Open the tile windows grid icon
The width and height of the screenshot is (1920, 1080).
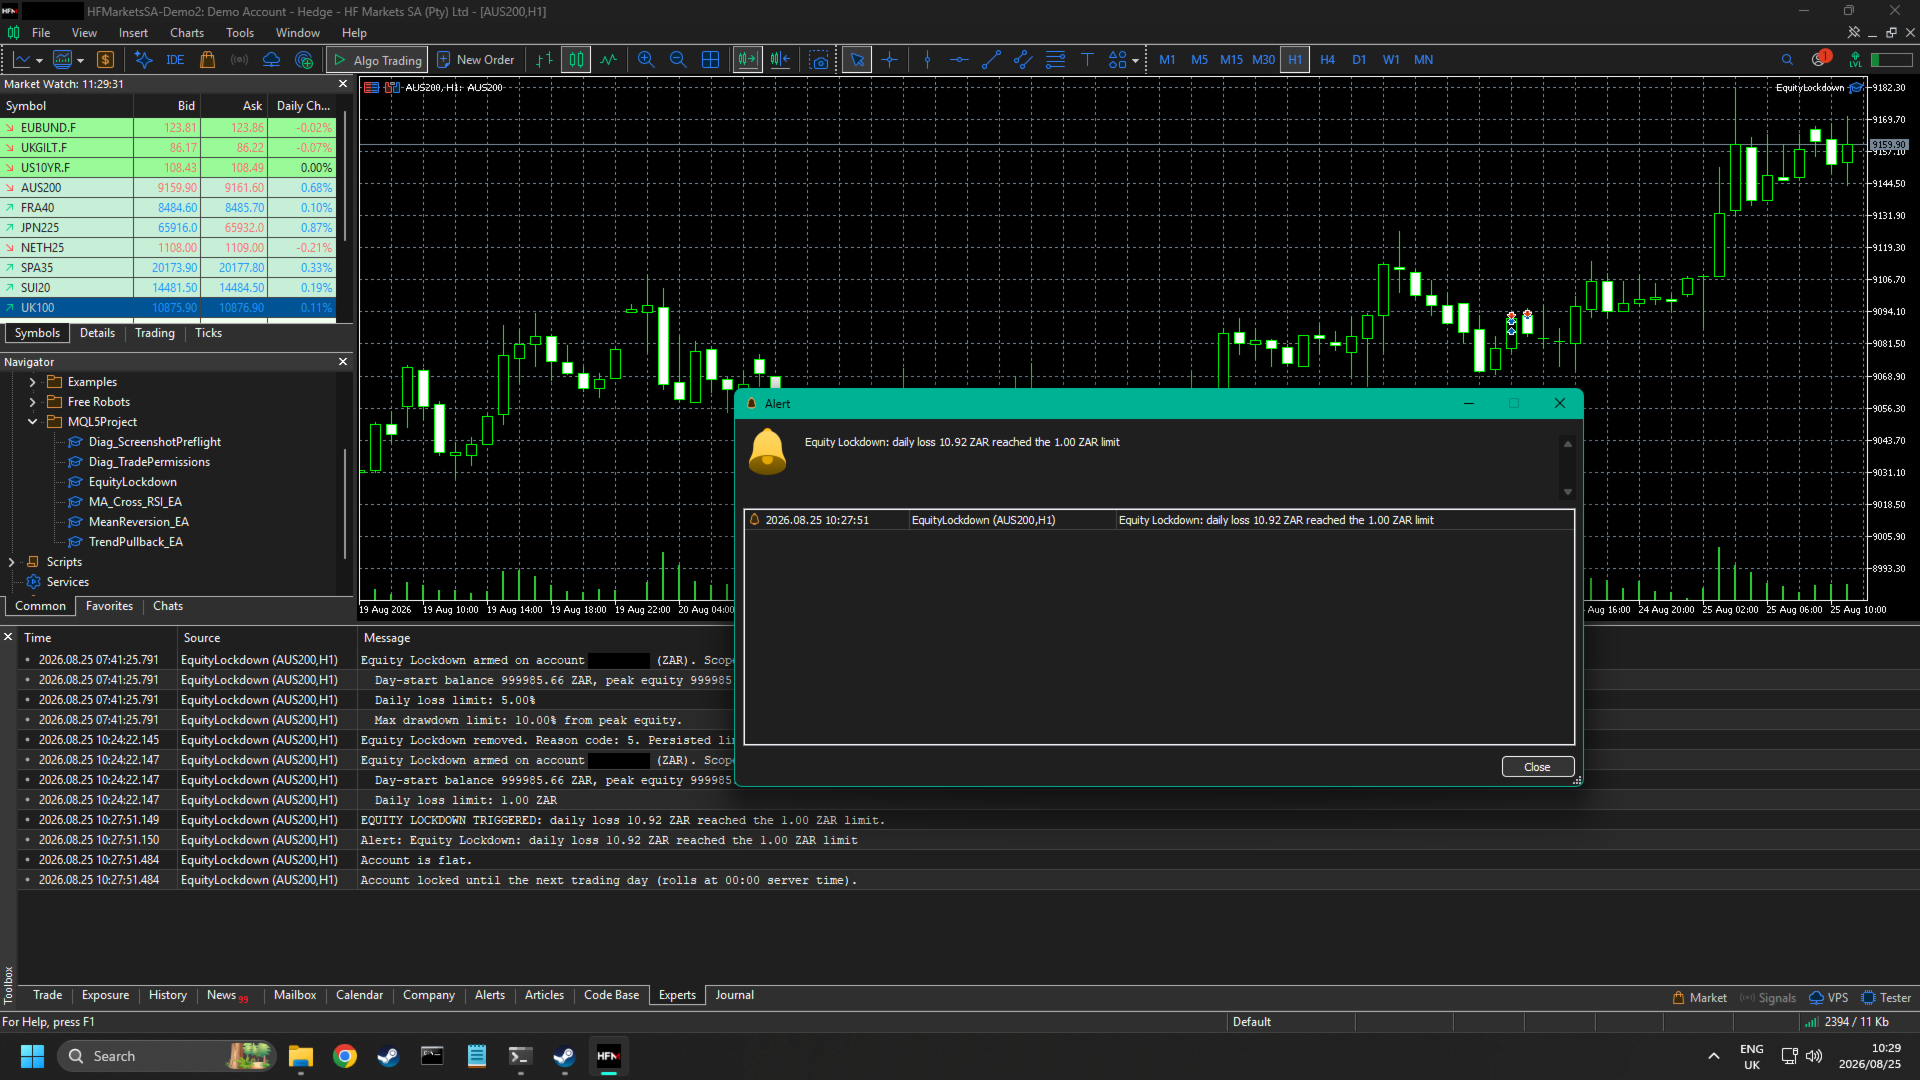(711, 60)
